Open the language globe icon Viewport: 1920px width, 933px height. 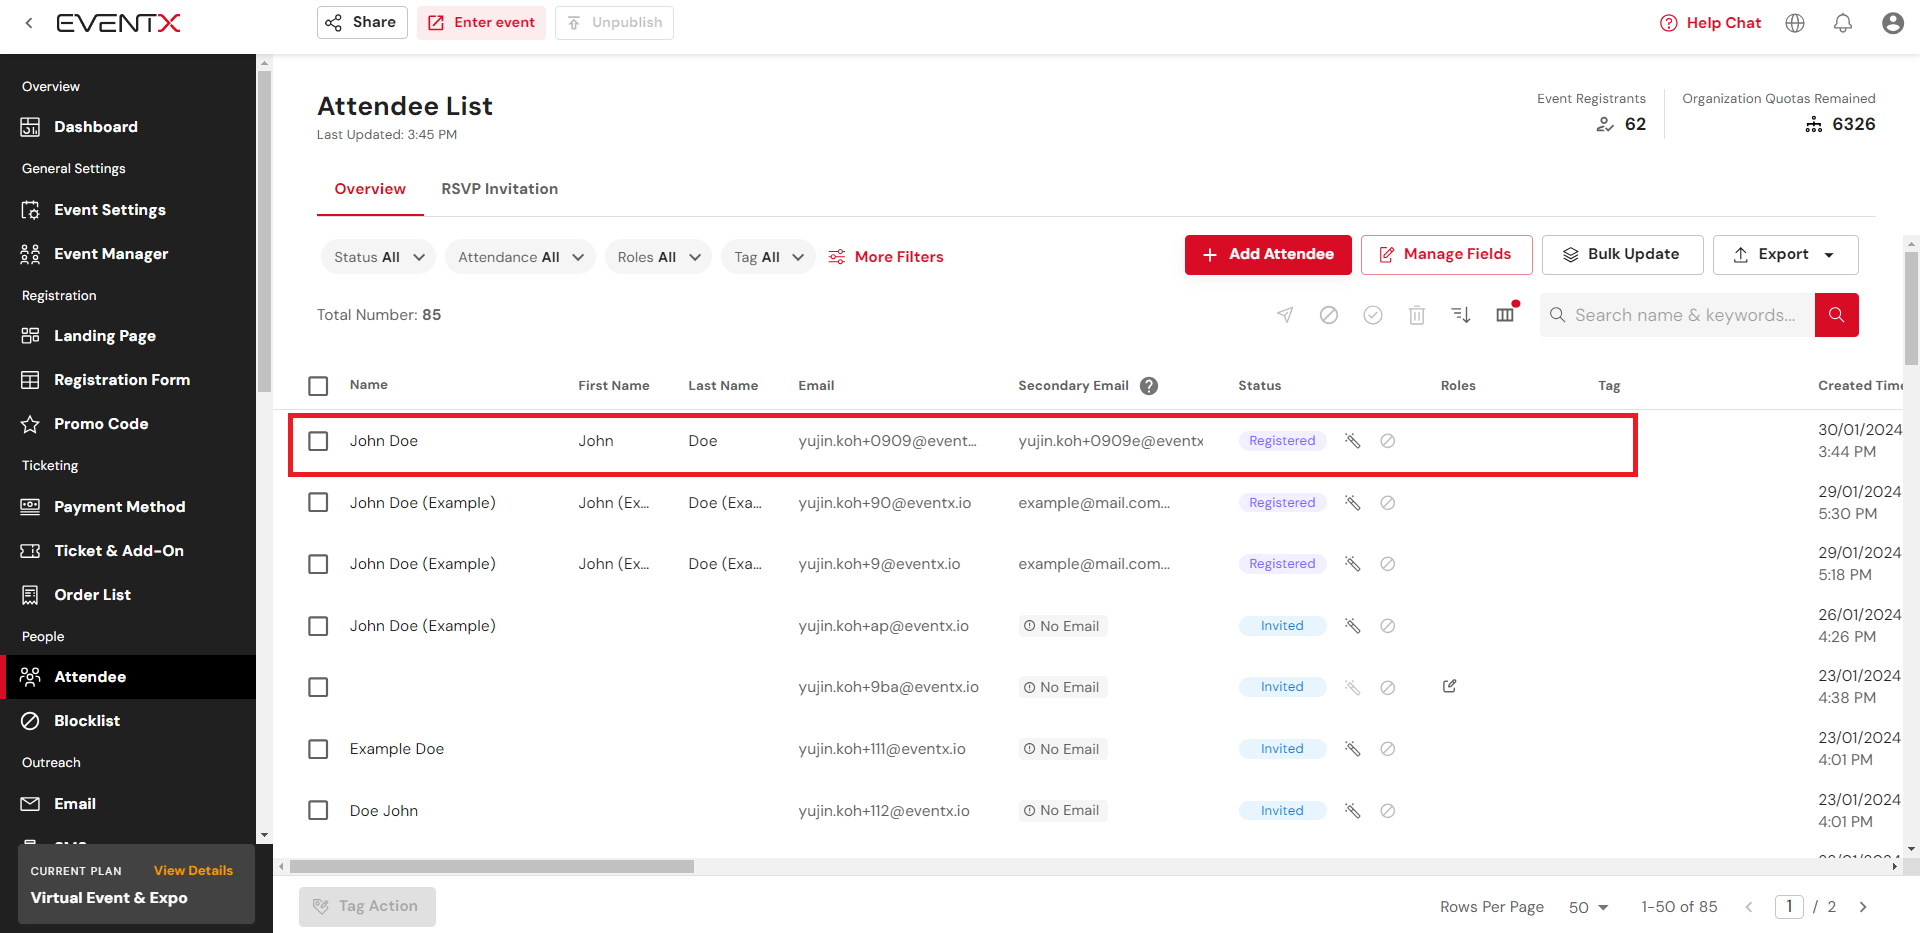1795,23
